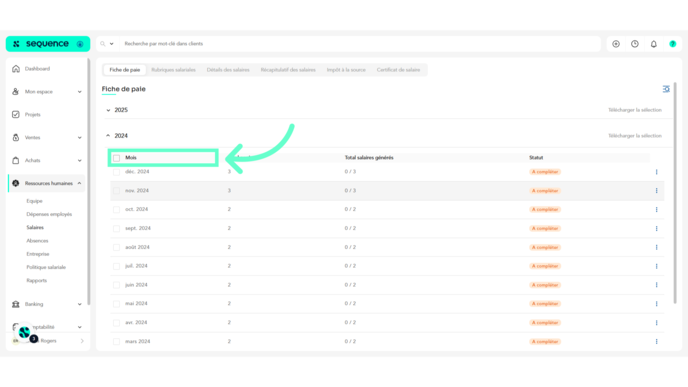Expand Ventes menu chevron
688x387 pixels.
tap(79, 138)
